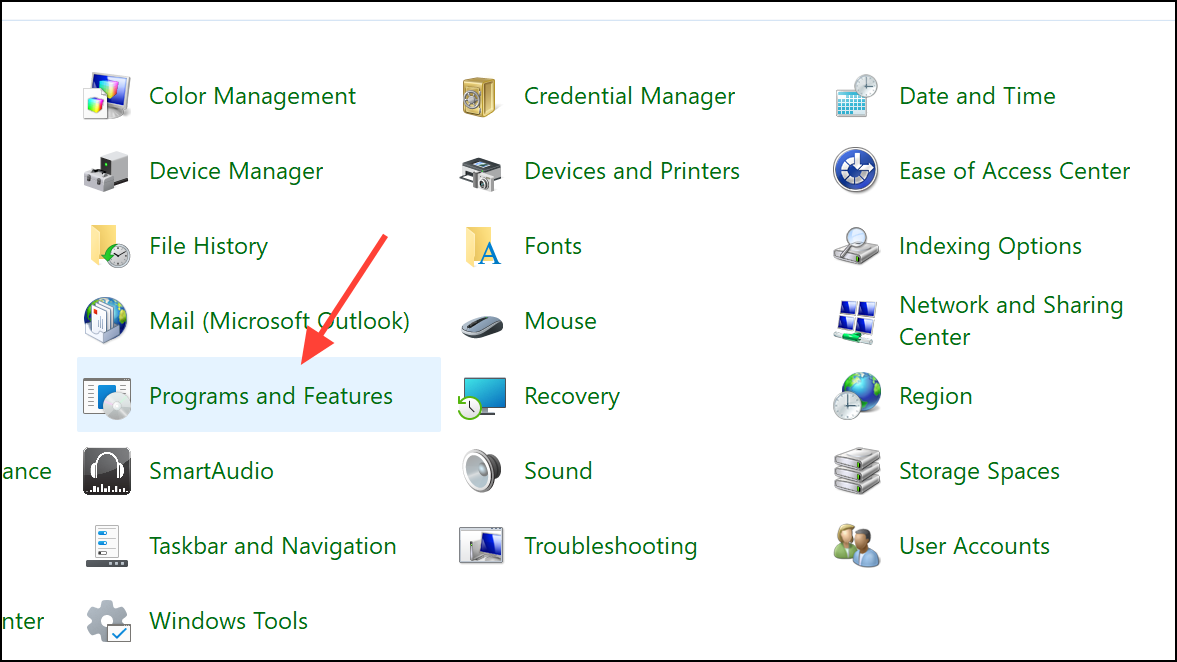Click the Credential Manager safe icon
This screenshot has width=1177, height=662.
pyautogui.click(x=481, y=95)
